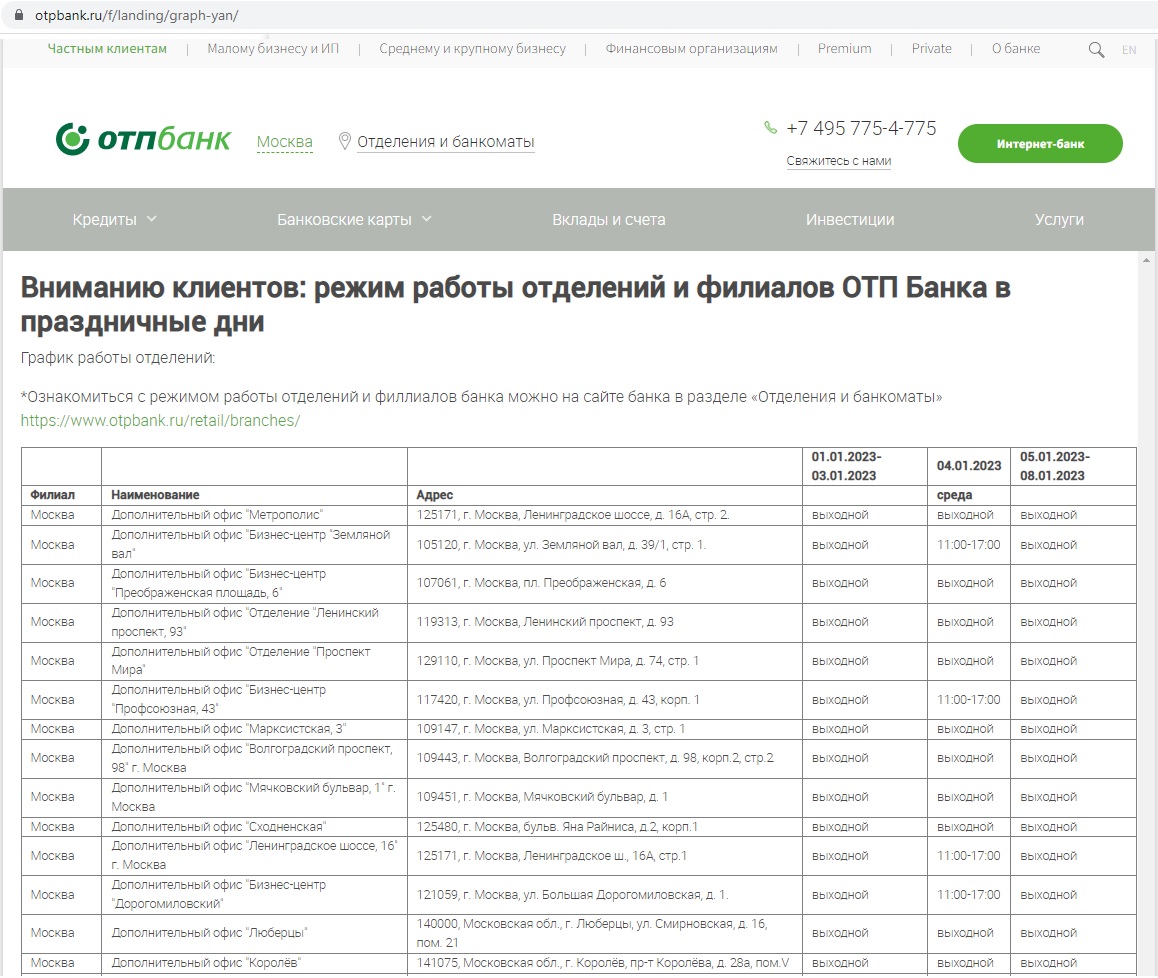Image resolution: width=1158 pixels, height=978 pixels.
Task: Open the Вклады и счета menu
Action: pos(609,219)
